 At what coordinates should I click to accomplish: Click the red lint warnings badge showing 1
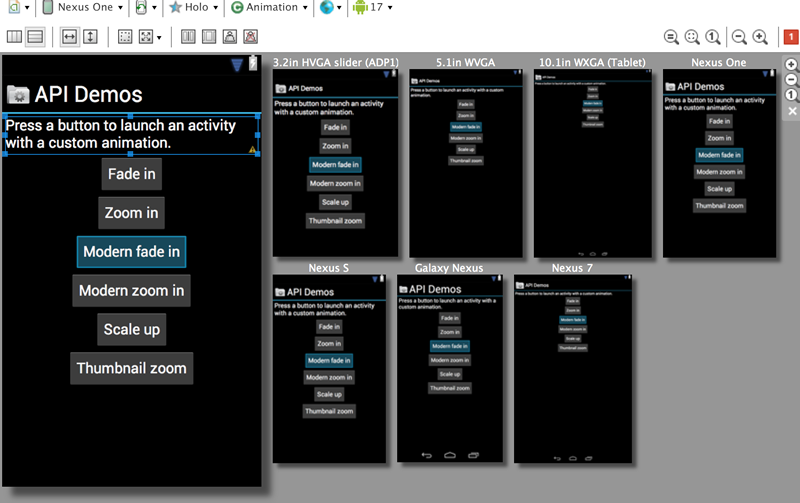click(791, 37)
